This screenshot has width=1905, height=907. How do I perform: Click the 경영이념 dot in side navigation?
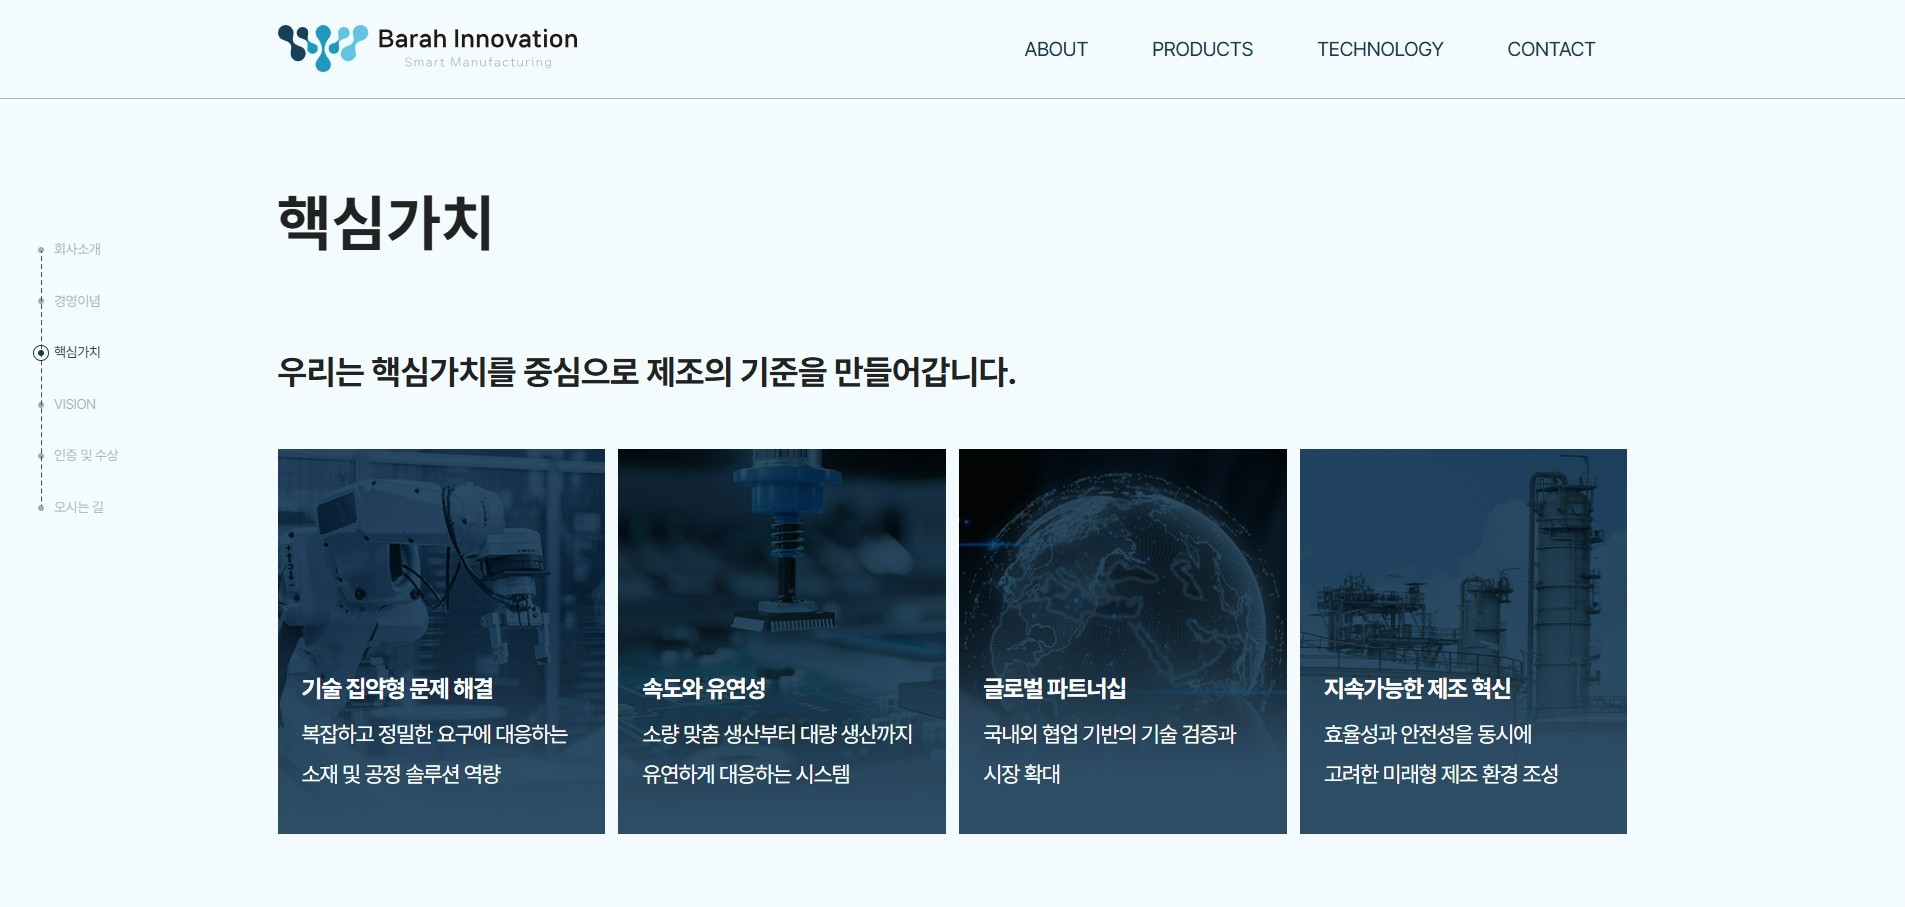click(x=40, y=300)
